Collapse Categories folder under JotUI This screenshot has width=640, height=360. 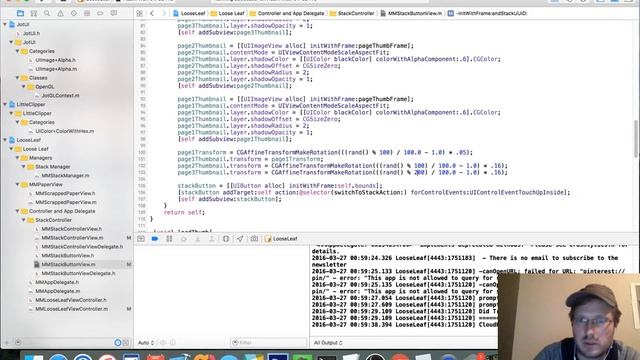click(x=17, y=51)
